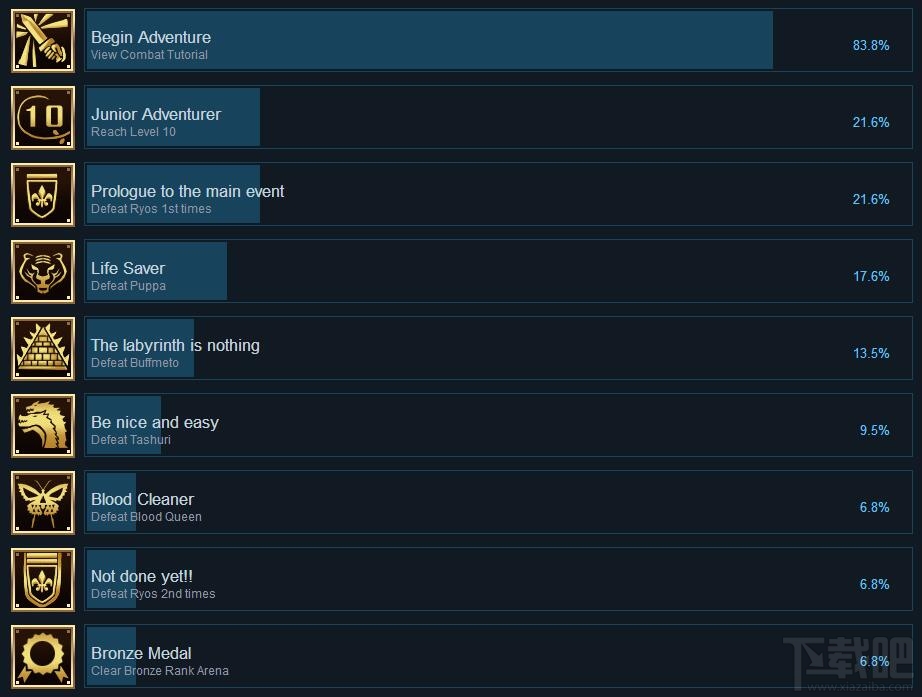The image size is (922, 697).
Task: Click the 21.6% value for Junior Adventurer
Action: [x=871, y=122]
